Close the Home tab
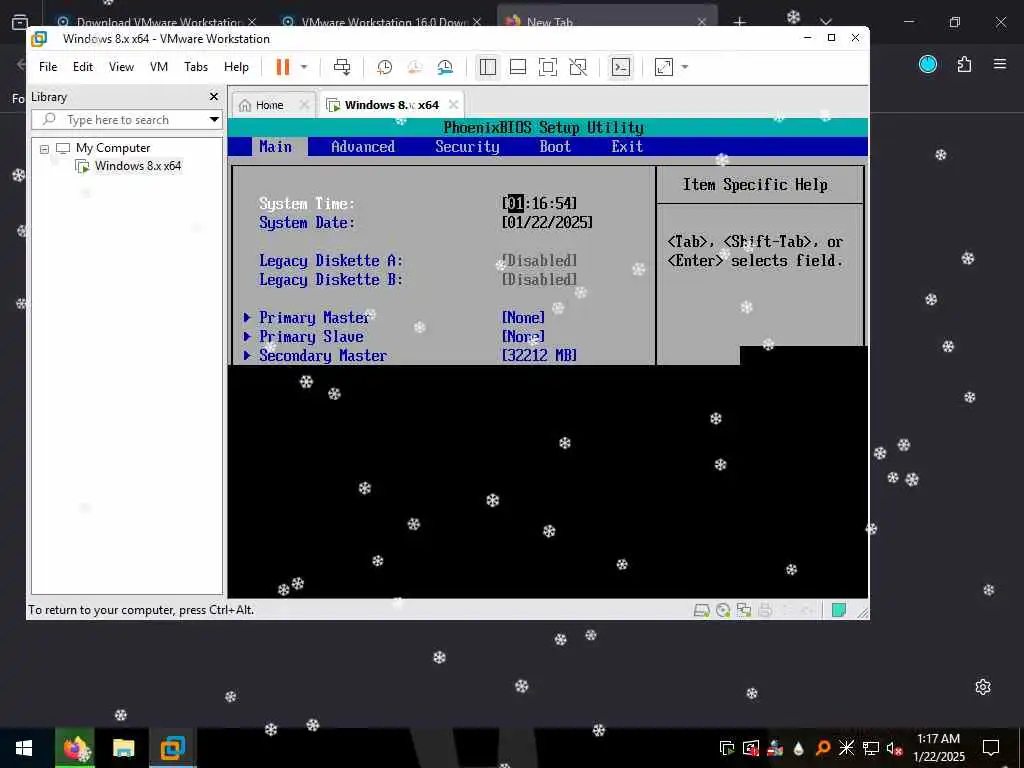The width and height of the screenshot is (1024, 768). (x=304, y=105)
